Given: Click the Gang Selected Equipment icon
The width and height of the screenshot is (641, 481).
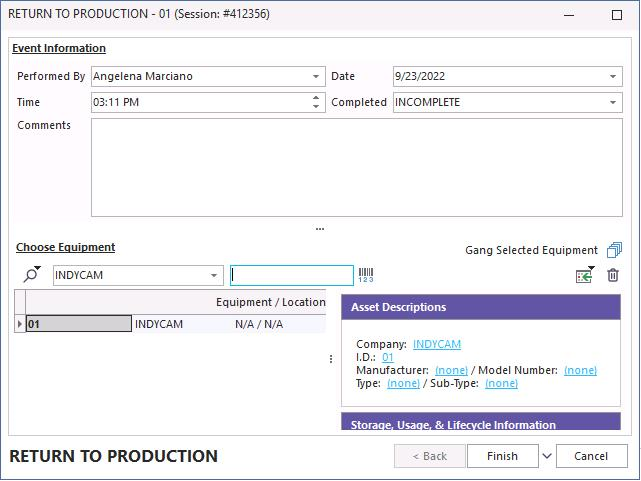Looking at the screenshot, I should [x=614, y=250].
